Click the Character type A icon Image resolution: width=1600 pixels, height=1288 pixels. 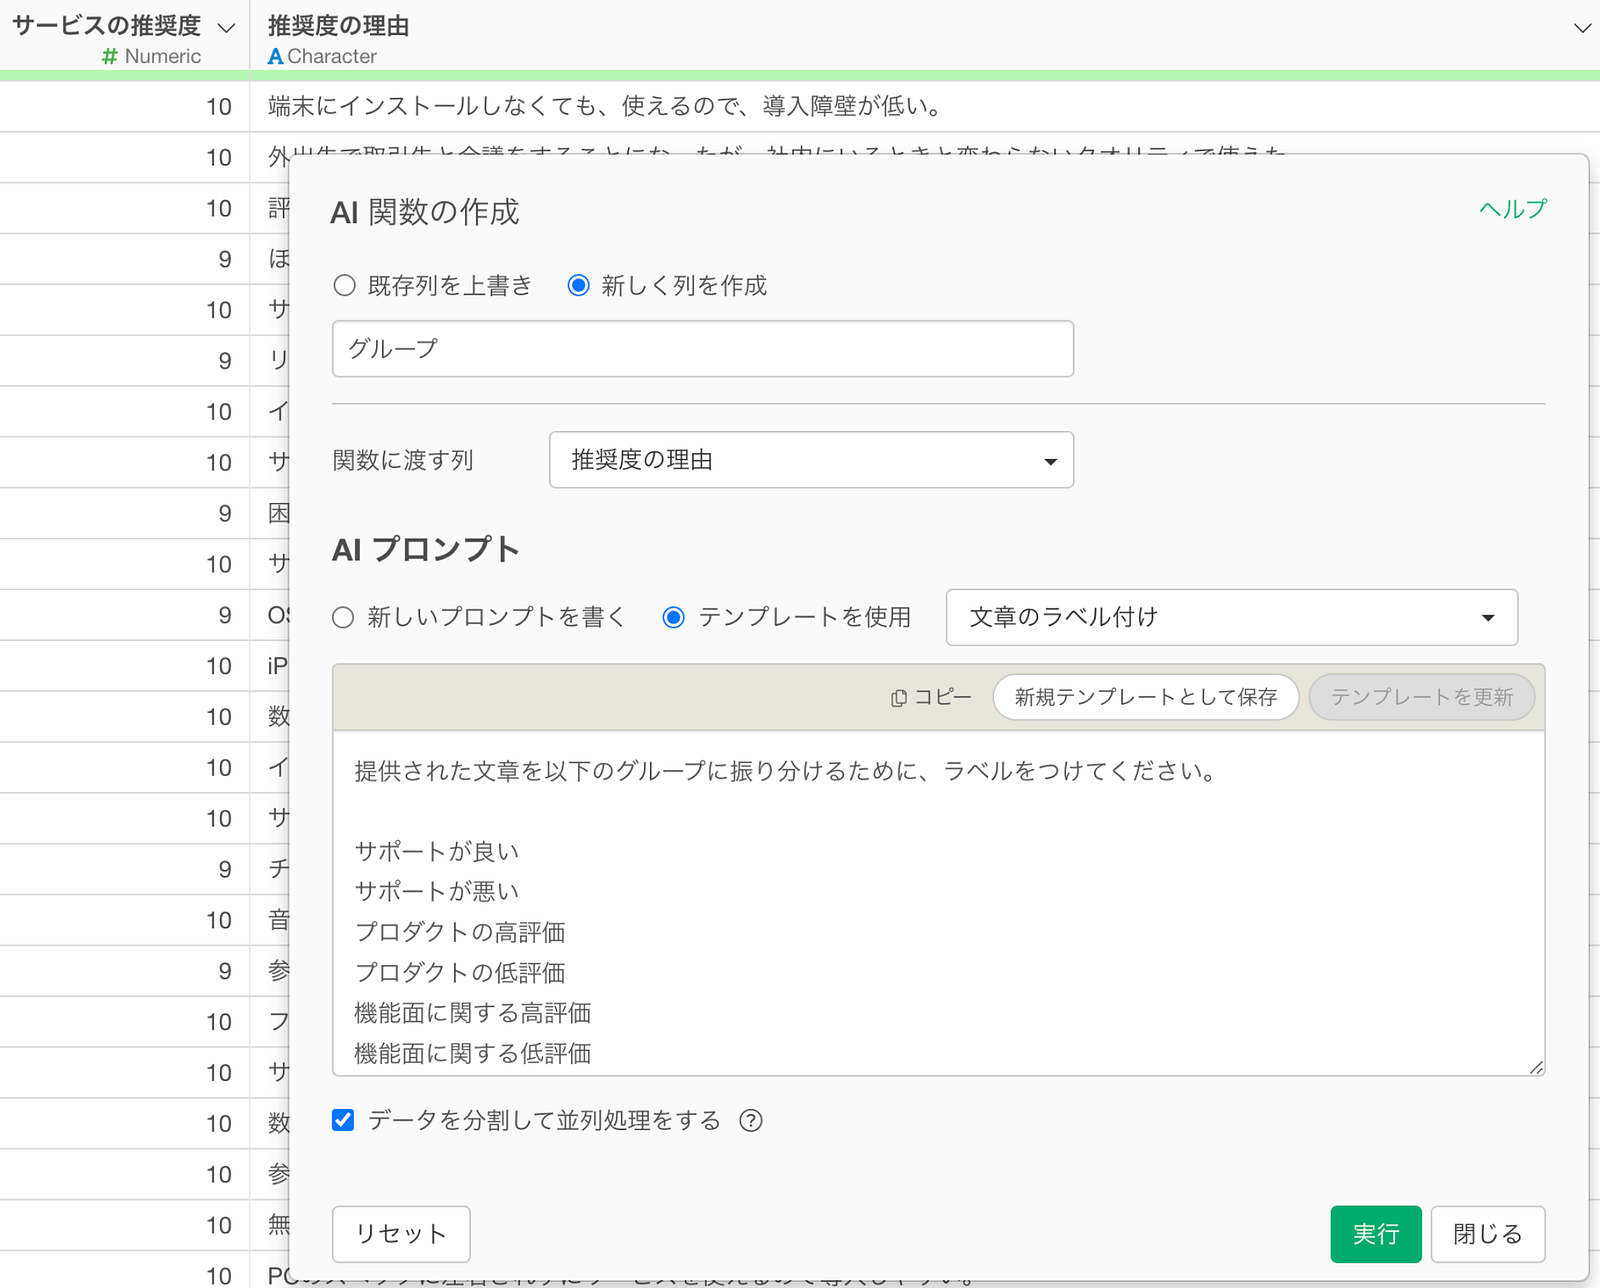pos(275,57)
